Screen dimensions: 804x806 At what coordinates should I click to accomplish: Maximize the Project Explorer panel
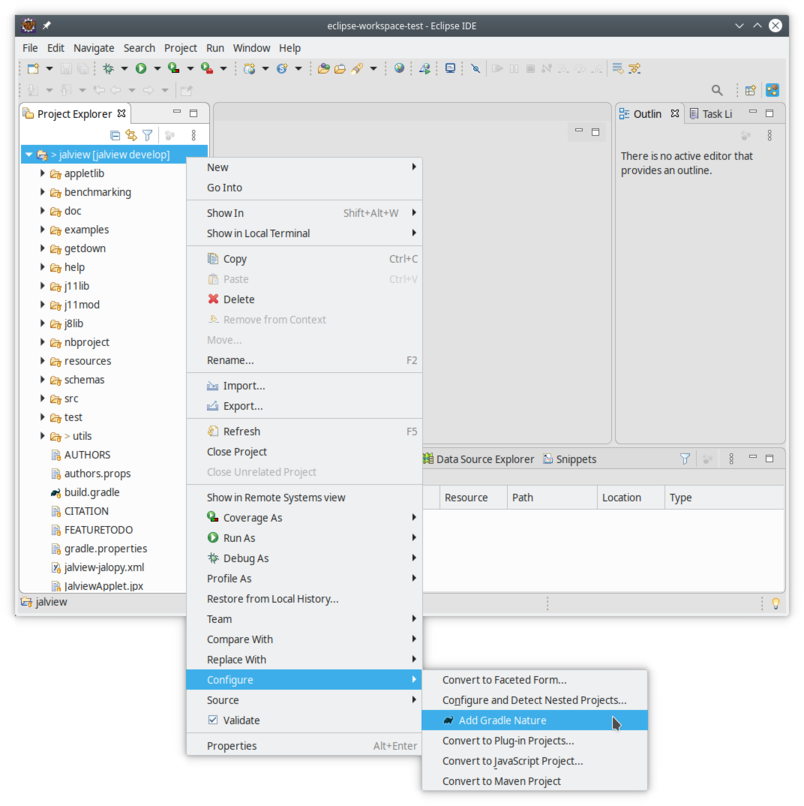pyautogui.click(x=193, y=113)
